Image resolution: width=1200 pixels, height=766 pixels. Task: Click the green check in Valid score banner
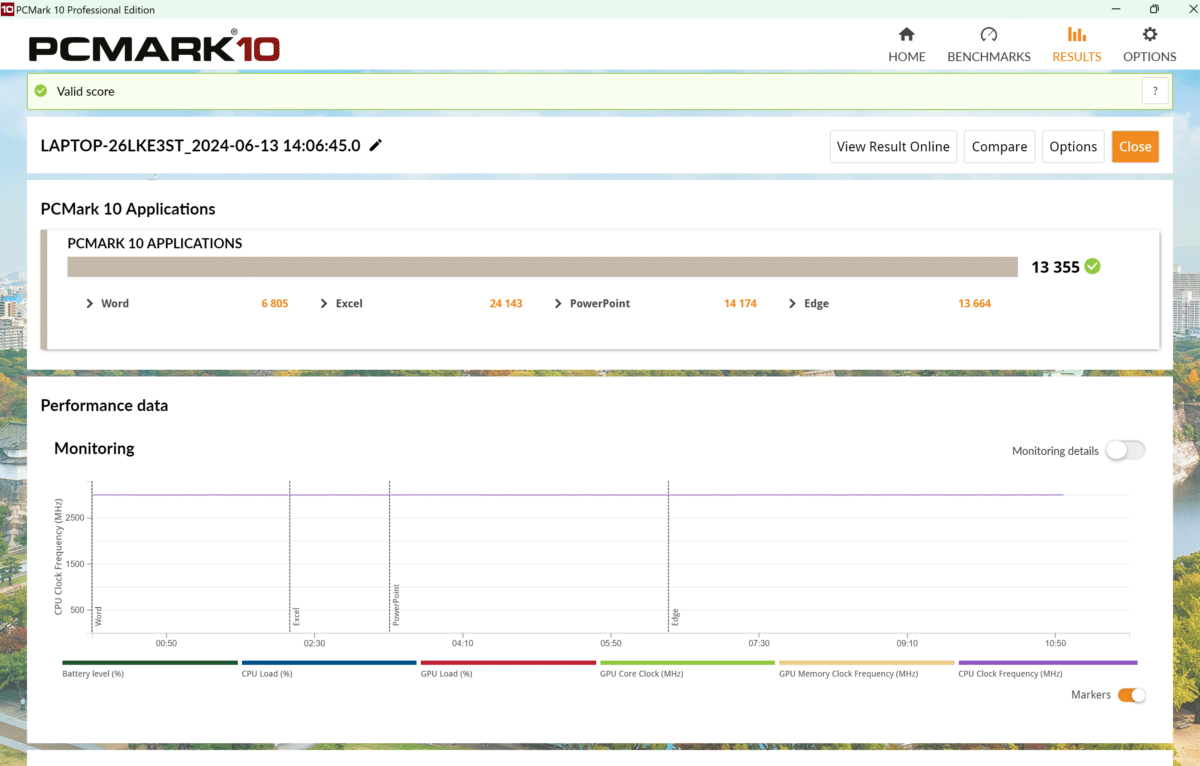pos(41,91)
